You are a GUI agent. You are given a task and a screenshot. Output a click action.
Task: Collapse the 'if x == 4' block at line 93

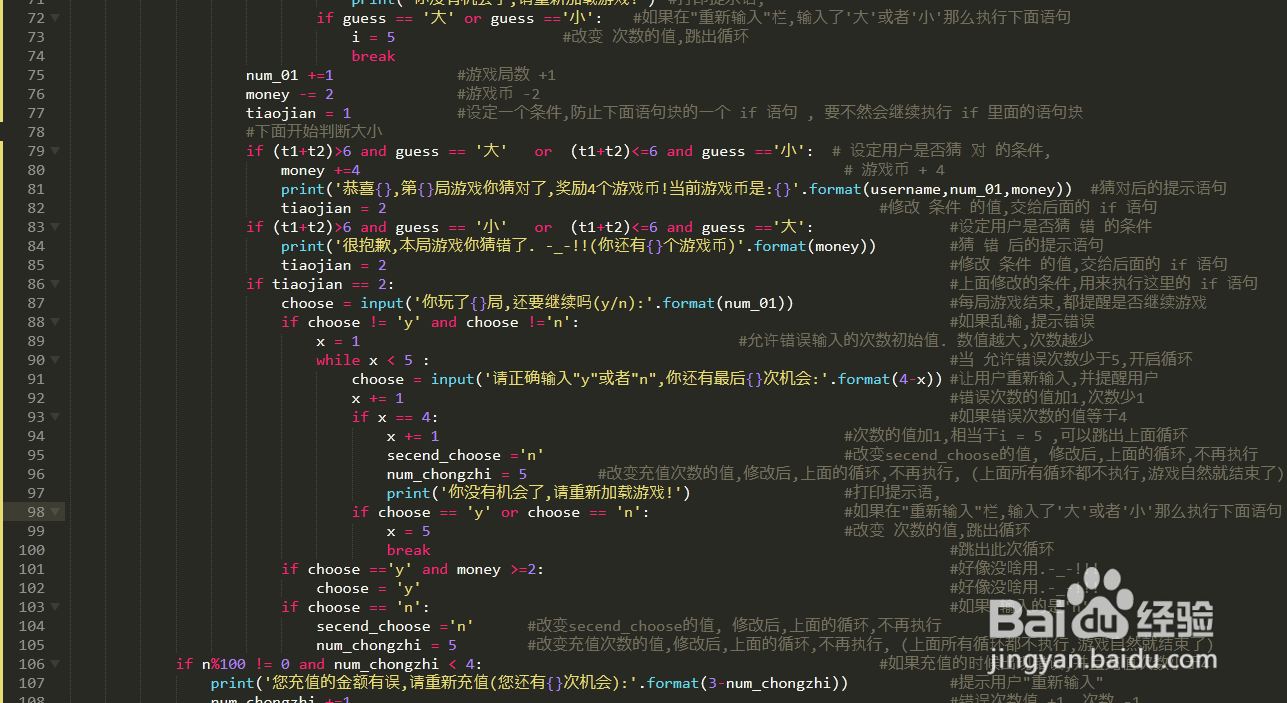[55, 418]
